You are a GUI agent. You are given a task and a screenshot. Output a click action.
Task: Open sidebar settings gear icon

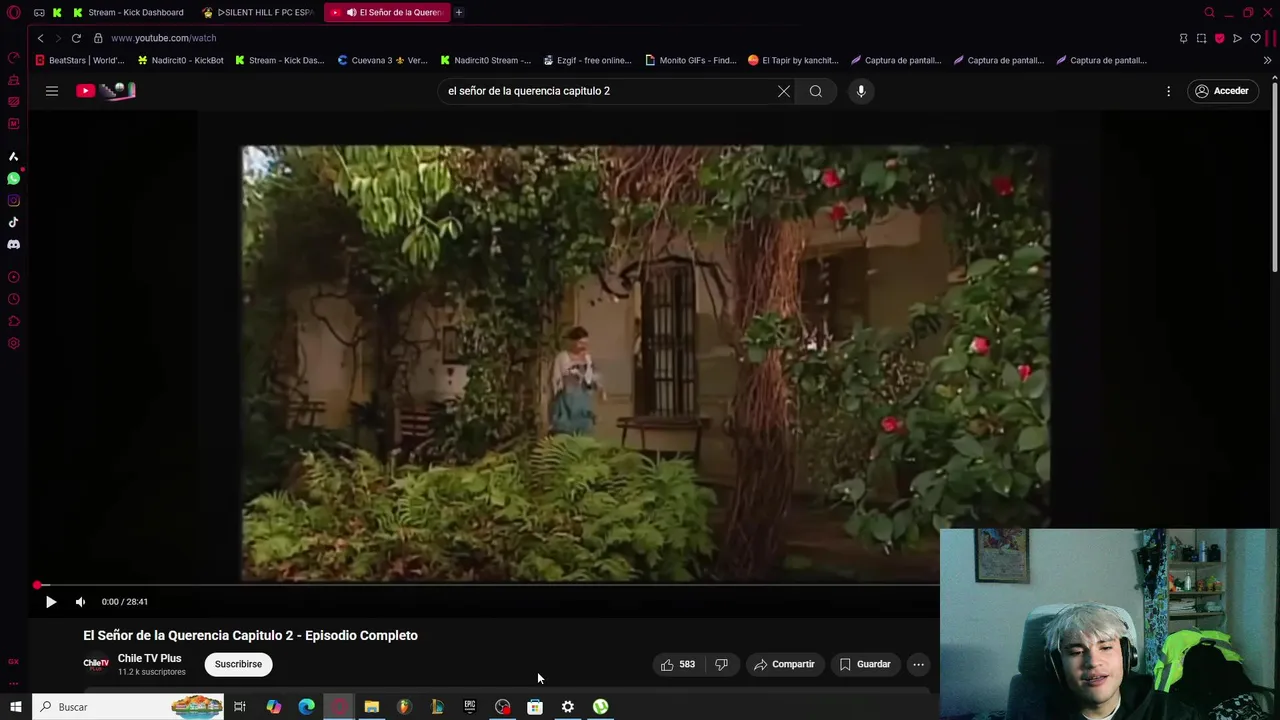[x=13, y=343]
